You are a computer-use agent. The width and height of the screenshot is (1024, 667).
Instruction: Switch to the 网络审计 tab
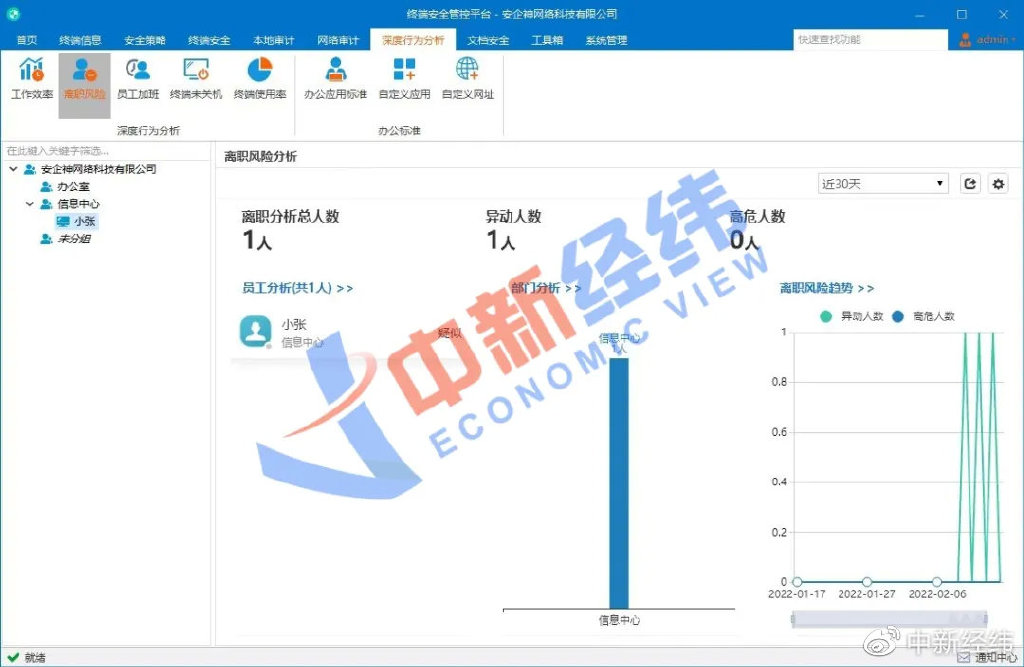[x=338, y=40]
